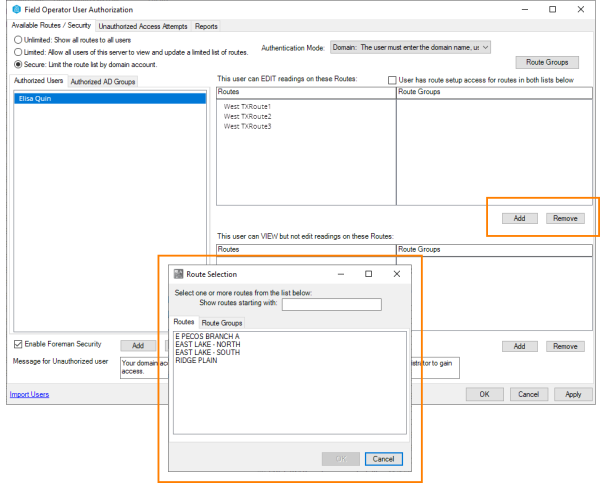Screen dimensions: 600x483
Task: Click the Field Operator app icon in title bar
Action: [x=16, y=9]
